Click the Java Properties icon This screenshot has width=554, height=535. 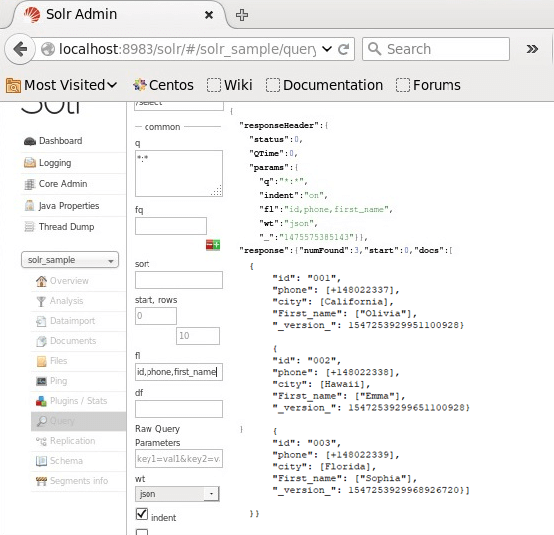click(x=30, y=206)
